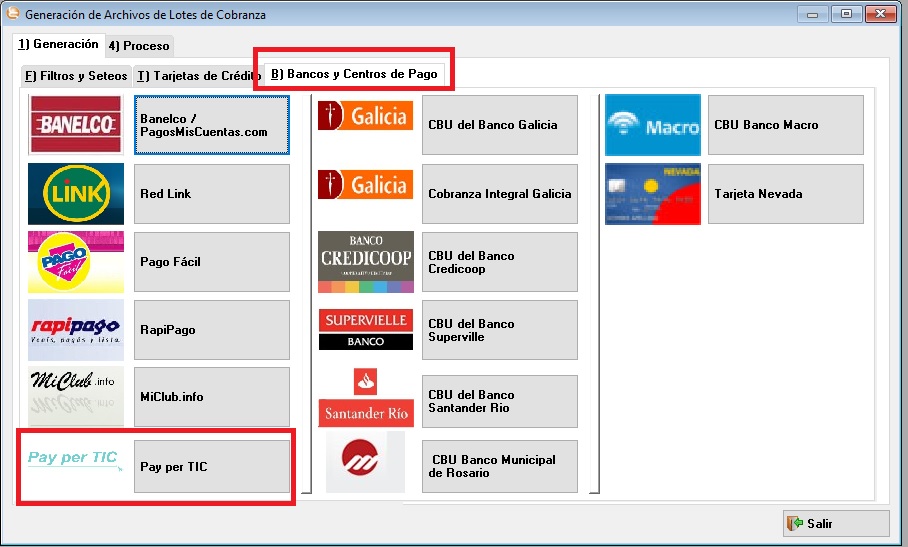This screenshot has height=547, width=908.
Task: Click Cobranza Integral Galicia button
Action: click(499, 193)
